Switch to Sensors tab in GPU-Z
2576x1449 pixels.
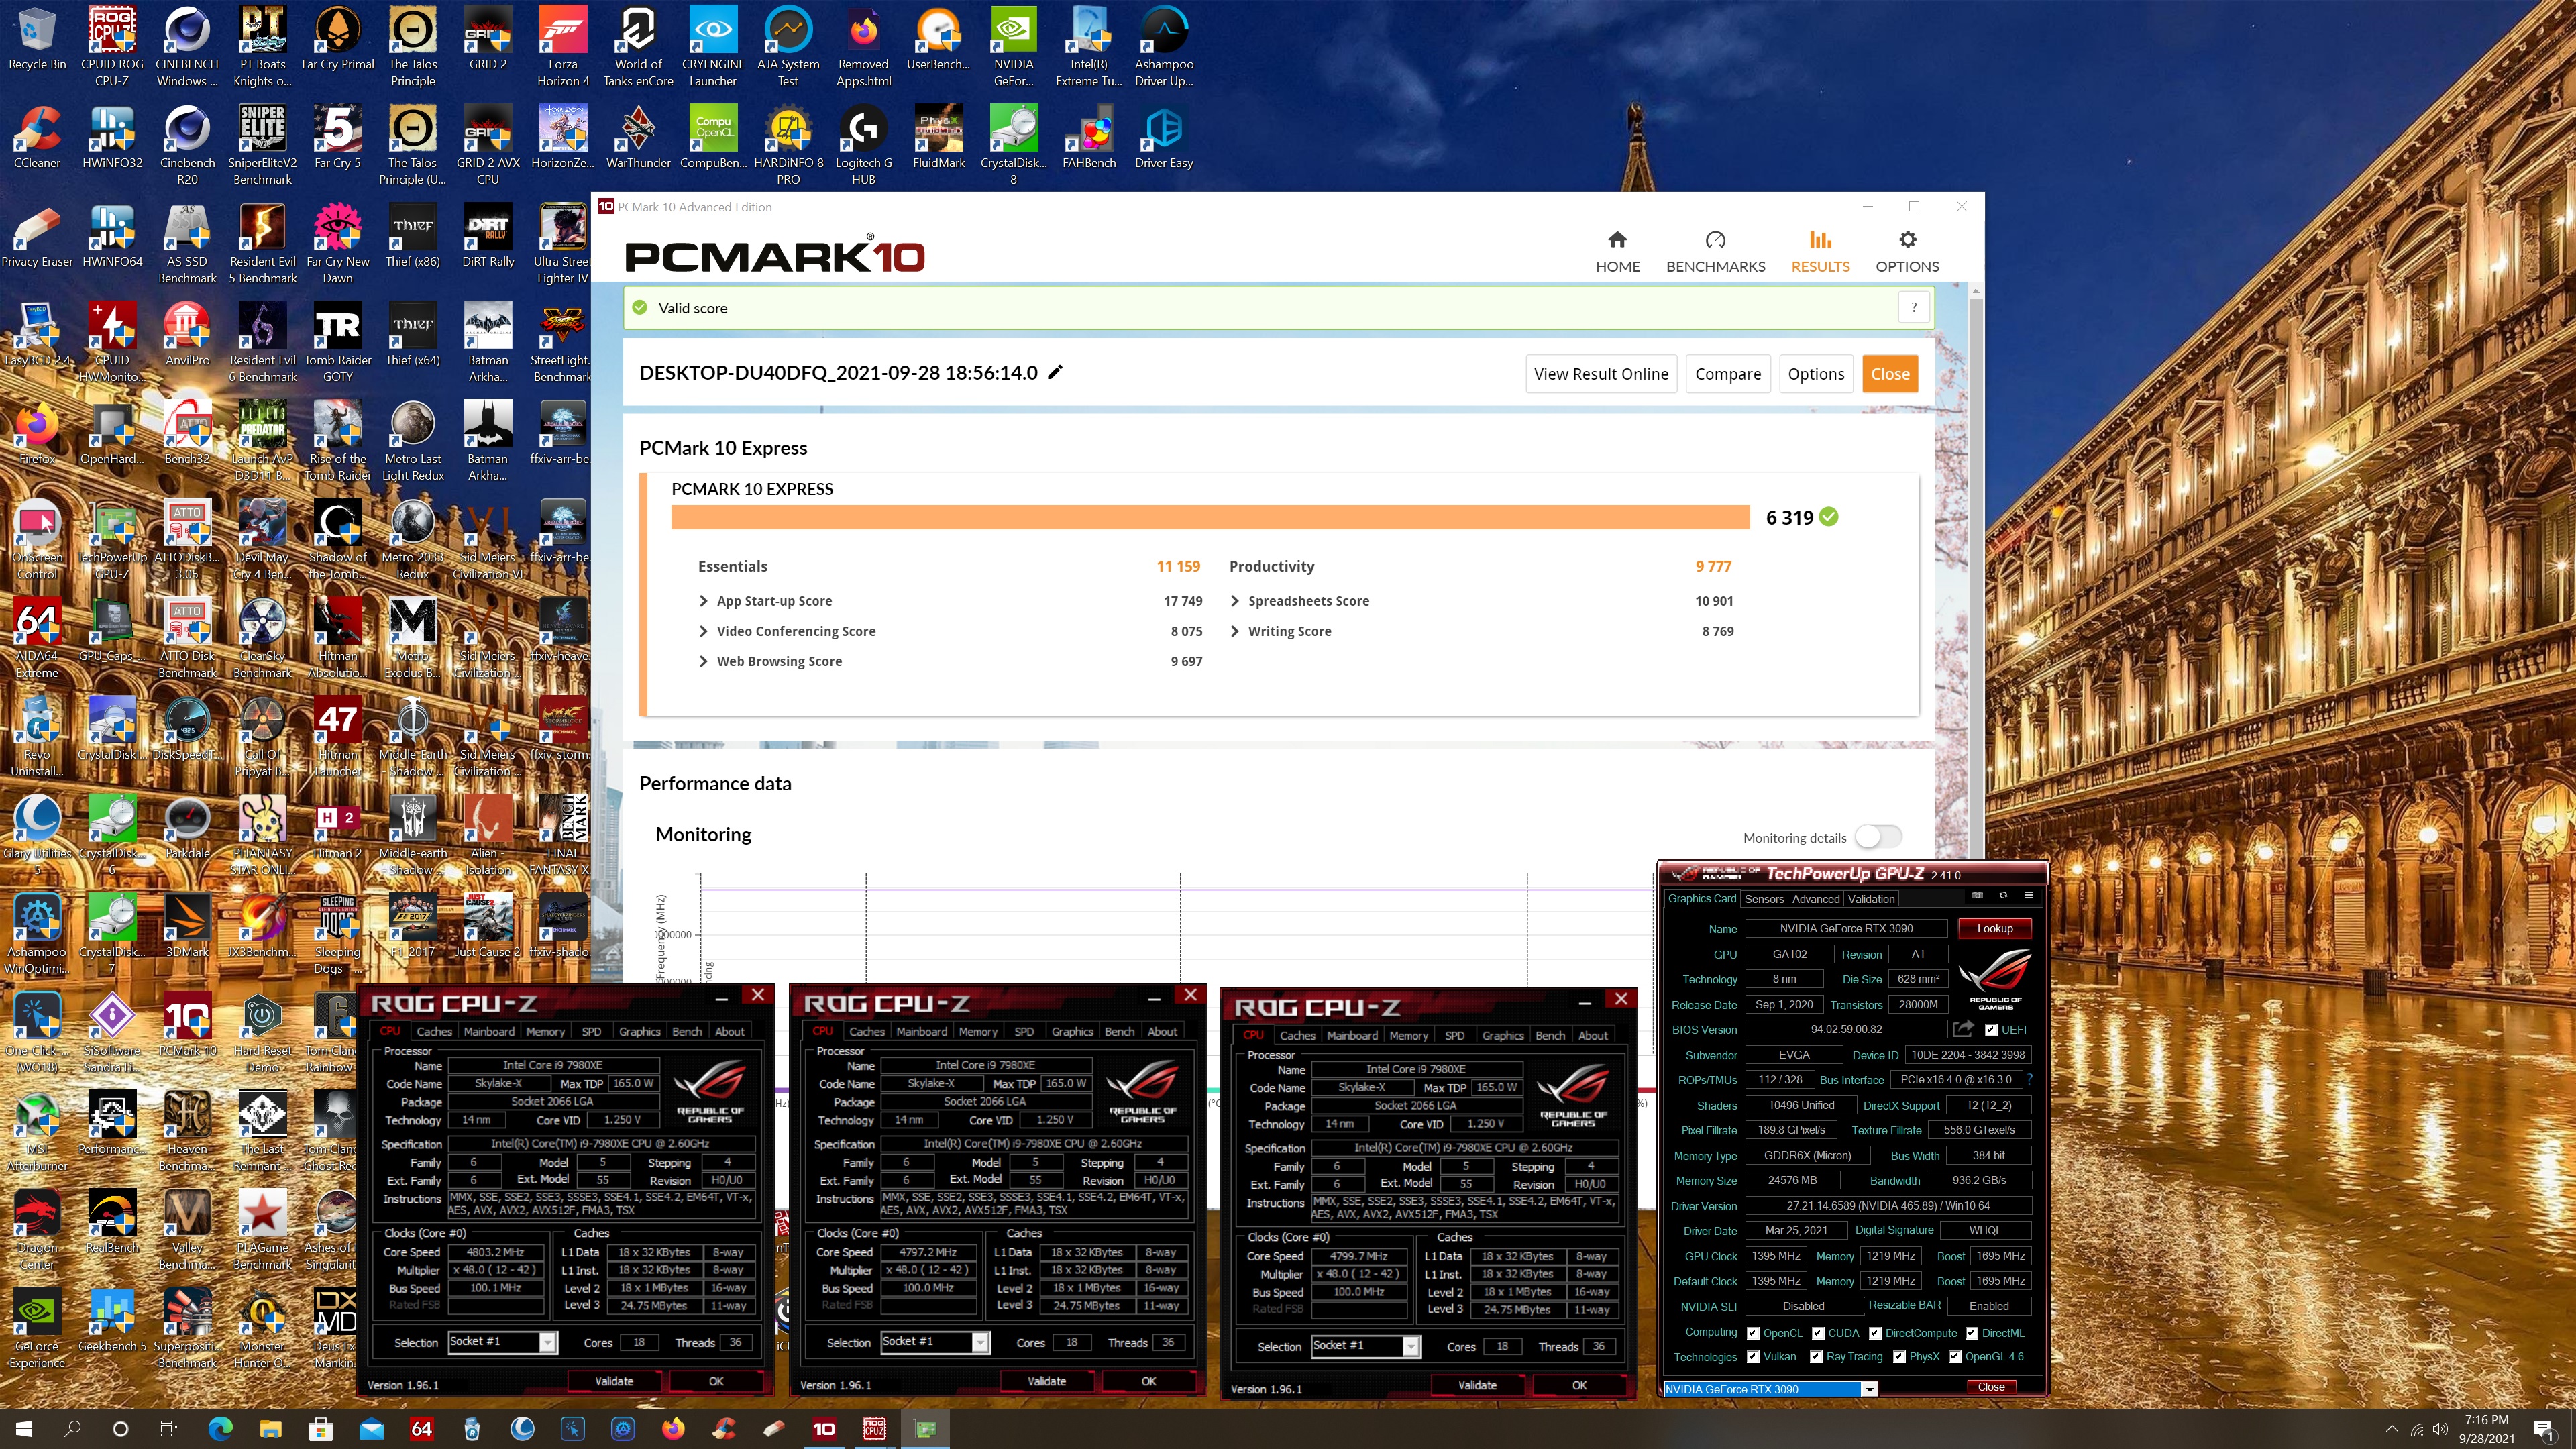point(1764,898)
